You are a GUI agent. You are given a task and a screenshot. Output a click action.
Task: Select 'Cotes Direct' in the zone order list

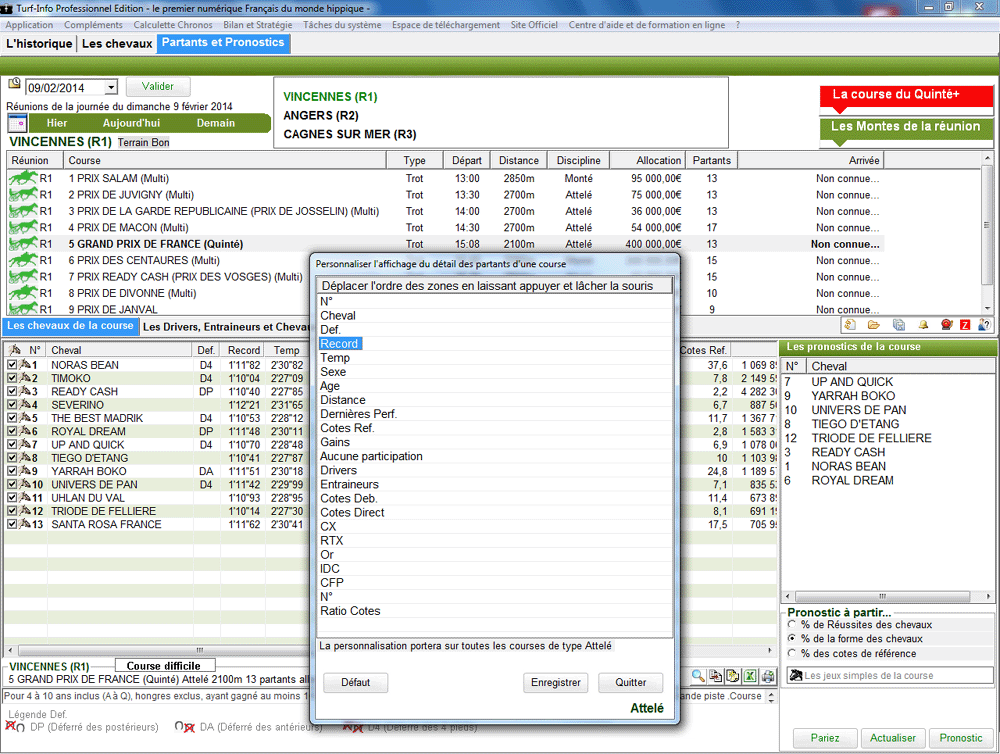pyautogui.click(x=352, y=512)
